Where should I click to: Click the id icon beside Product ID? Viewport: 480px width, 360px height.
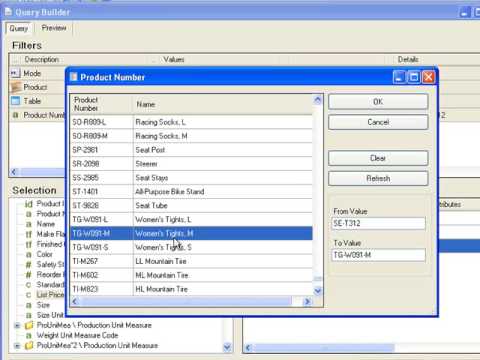click(x=29, y=204)
